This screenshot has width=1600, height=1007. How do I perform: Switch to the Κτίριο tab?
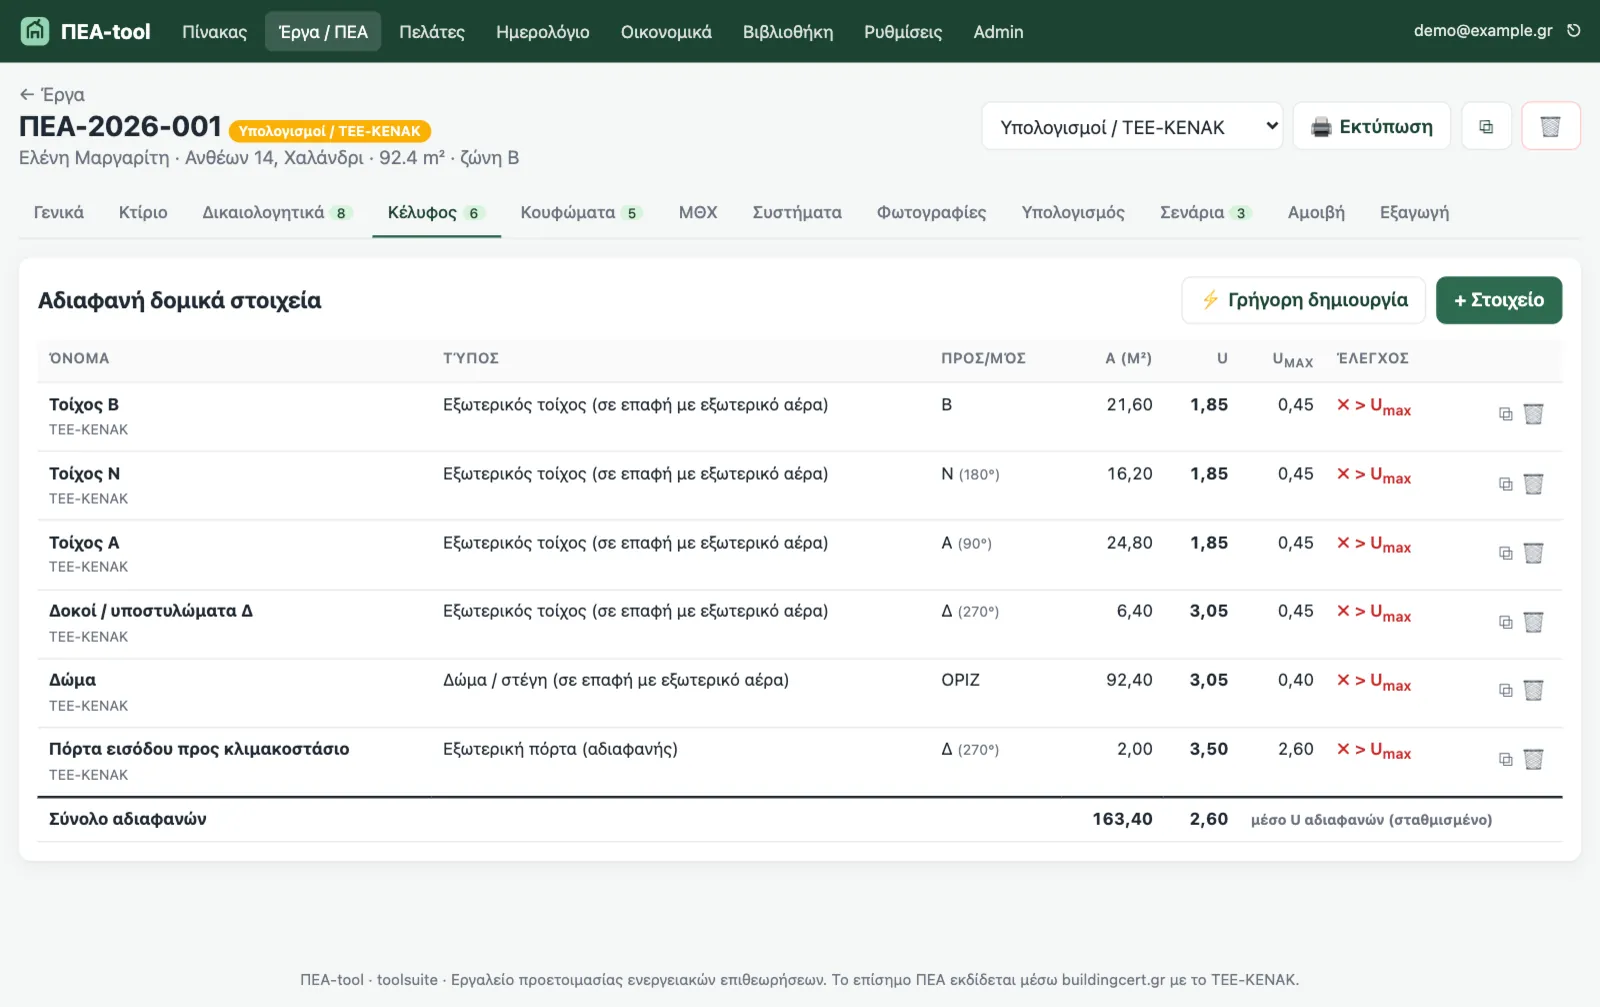143,212
